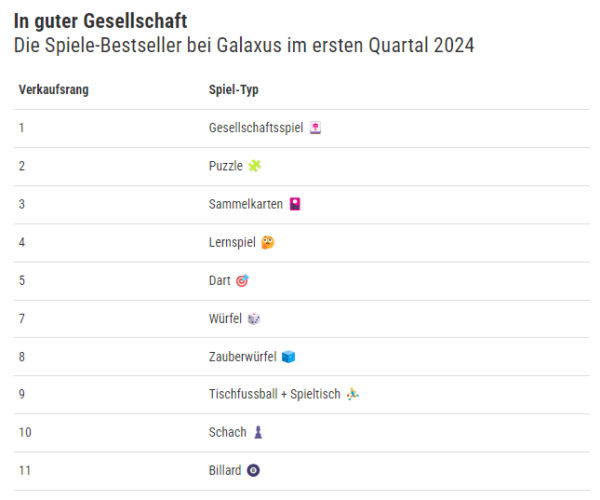Click the dartboard target icon
Screen dimensions: 600x500
point(242,280)
